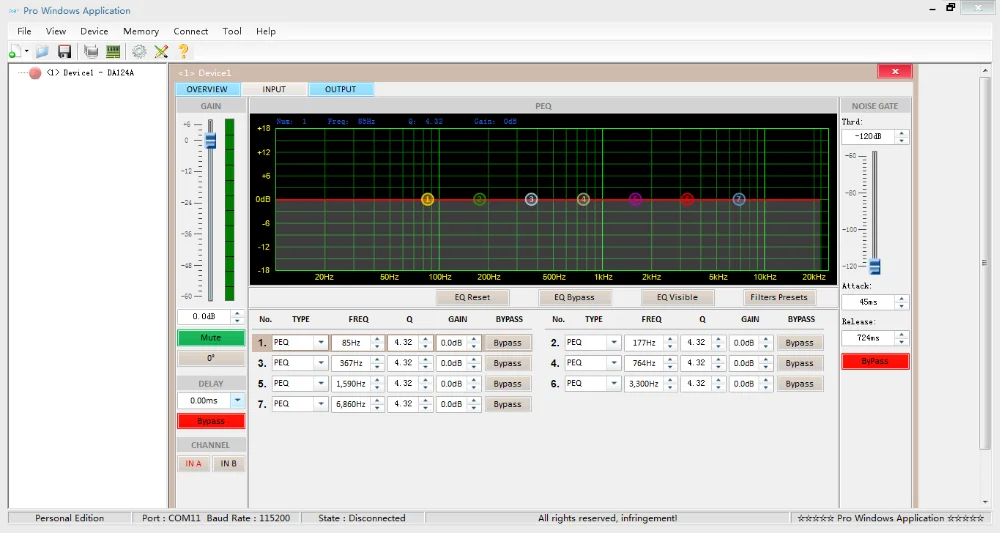
Task: Select EQ node 4 on graph
Action: click(x=583, y=200)
